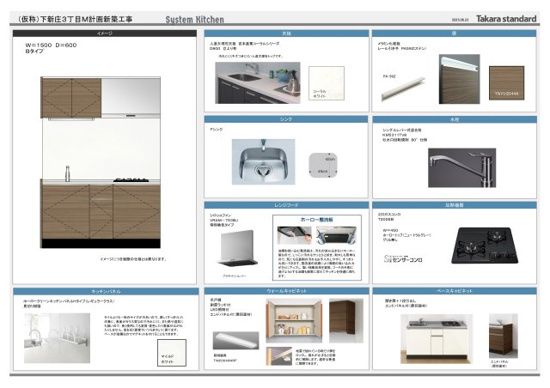
Task: Open the white kitchen panel photo
Action: (x=57, y=338)
